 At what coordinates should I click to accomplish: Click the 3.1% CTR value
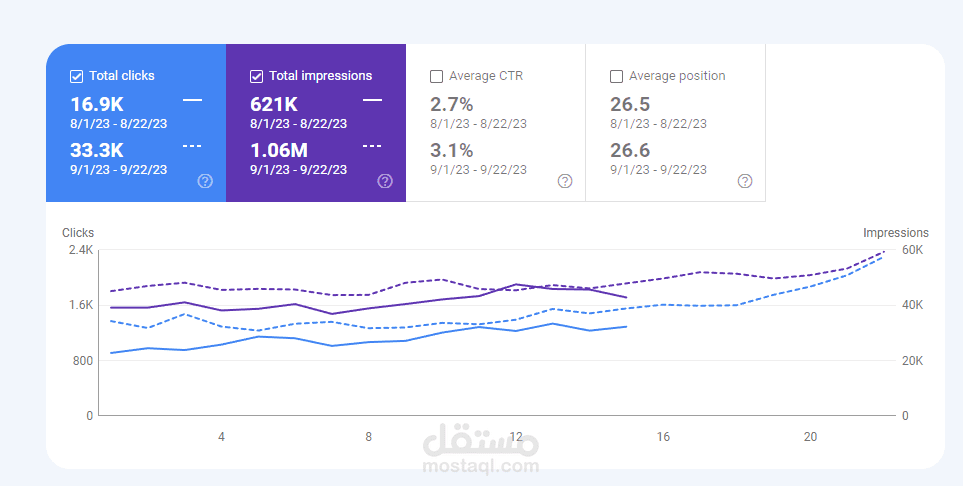click(x=451, y=150)
